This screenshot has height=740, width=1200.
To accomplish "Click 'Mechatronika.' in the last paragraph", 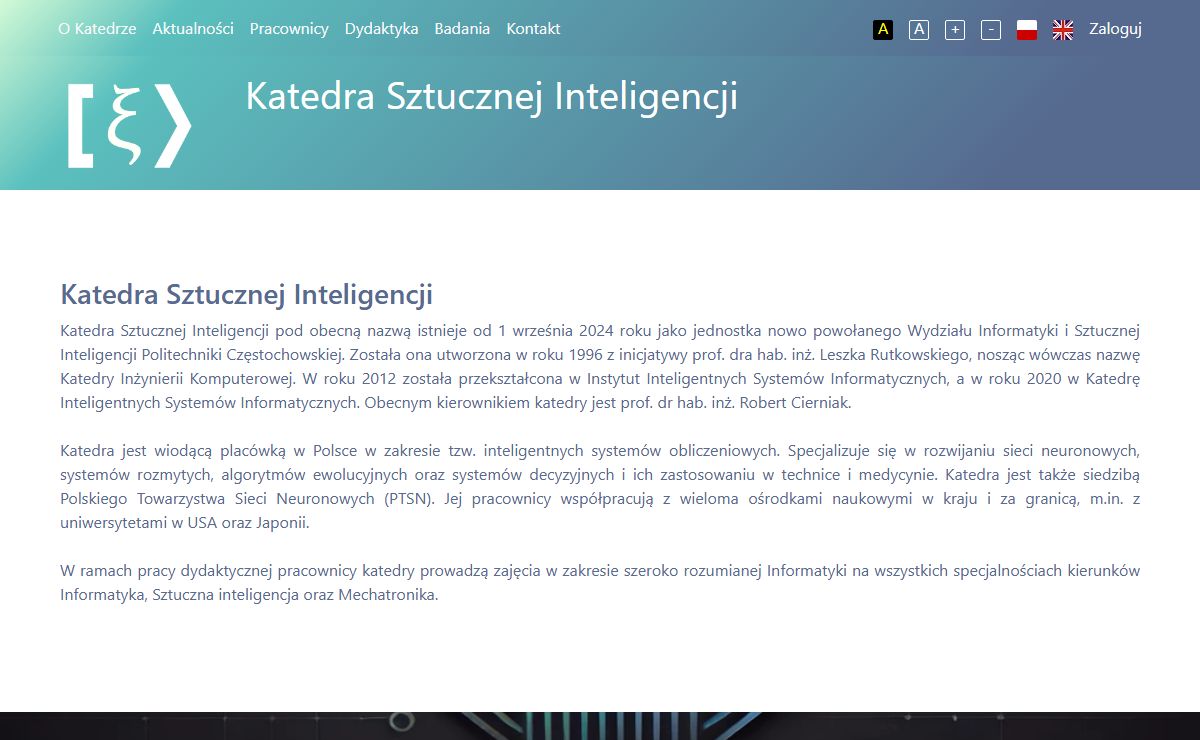I will pyautogui.click(x=388, y=595).
